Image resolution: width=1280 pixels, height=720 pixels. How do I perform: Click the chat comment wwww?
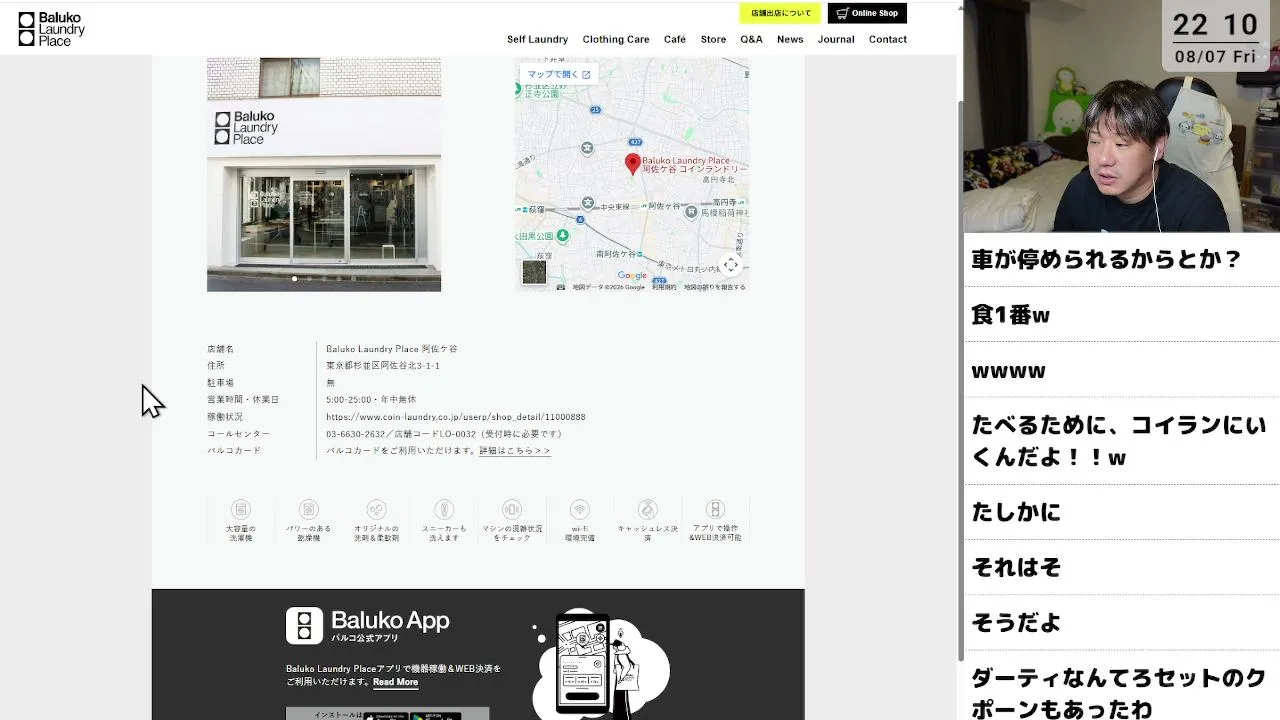tap(1008, 371)
